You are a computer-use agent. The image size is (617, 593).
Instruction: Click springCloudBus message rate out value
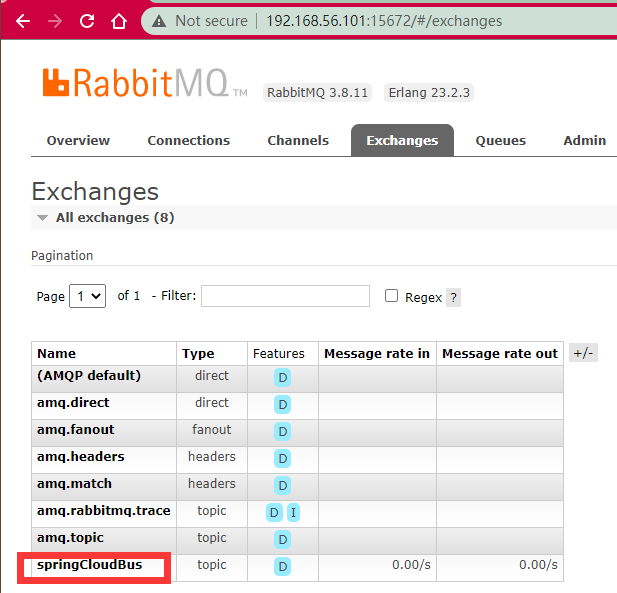click(x=538, y=565)
